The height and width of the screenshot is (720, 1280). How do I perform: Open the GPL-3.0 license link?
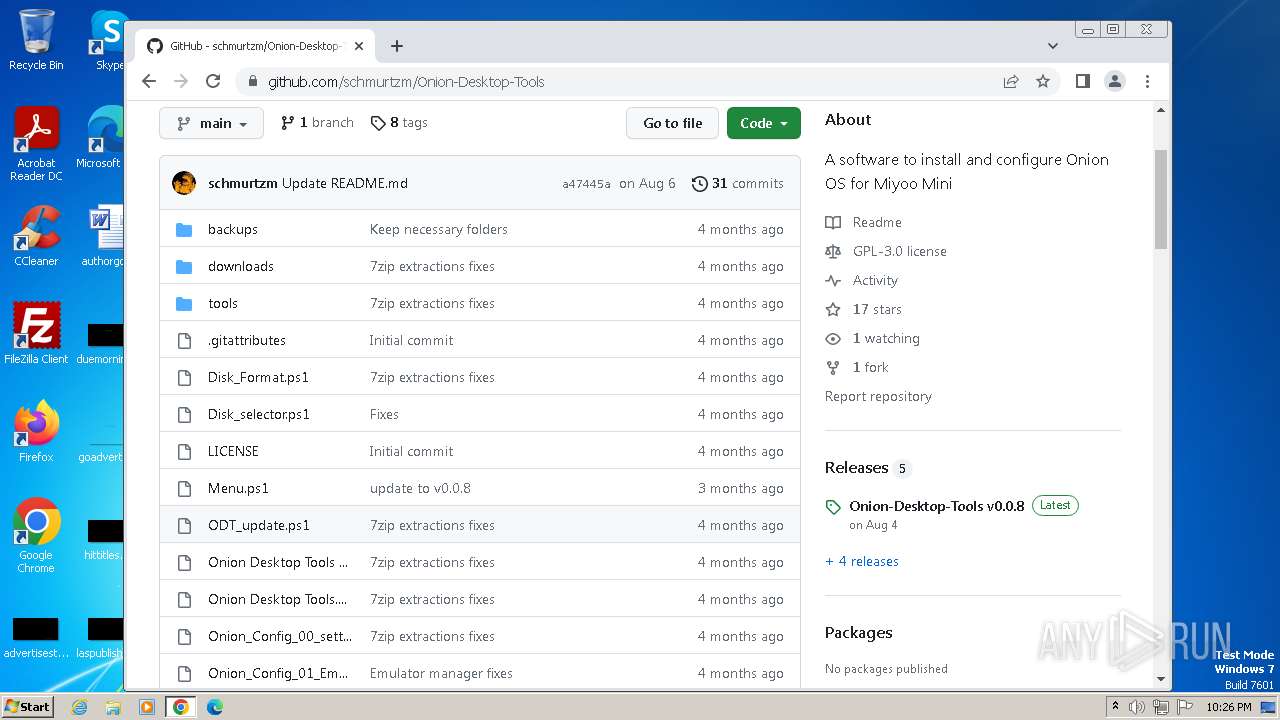[886, 251]
